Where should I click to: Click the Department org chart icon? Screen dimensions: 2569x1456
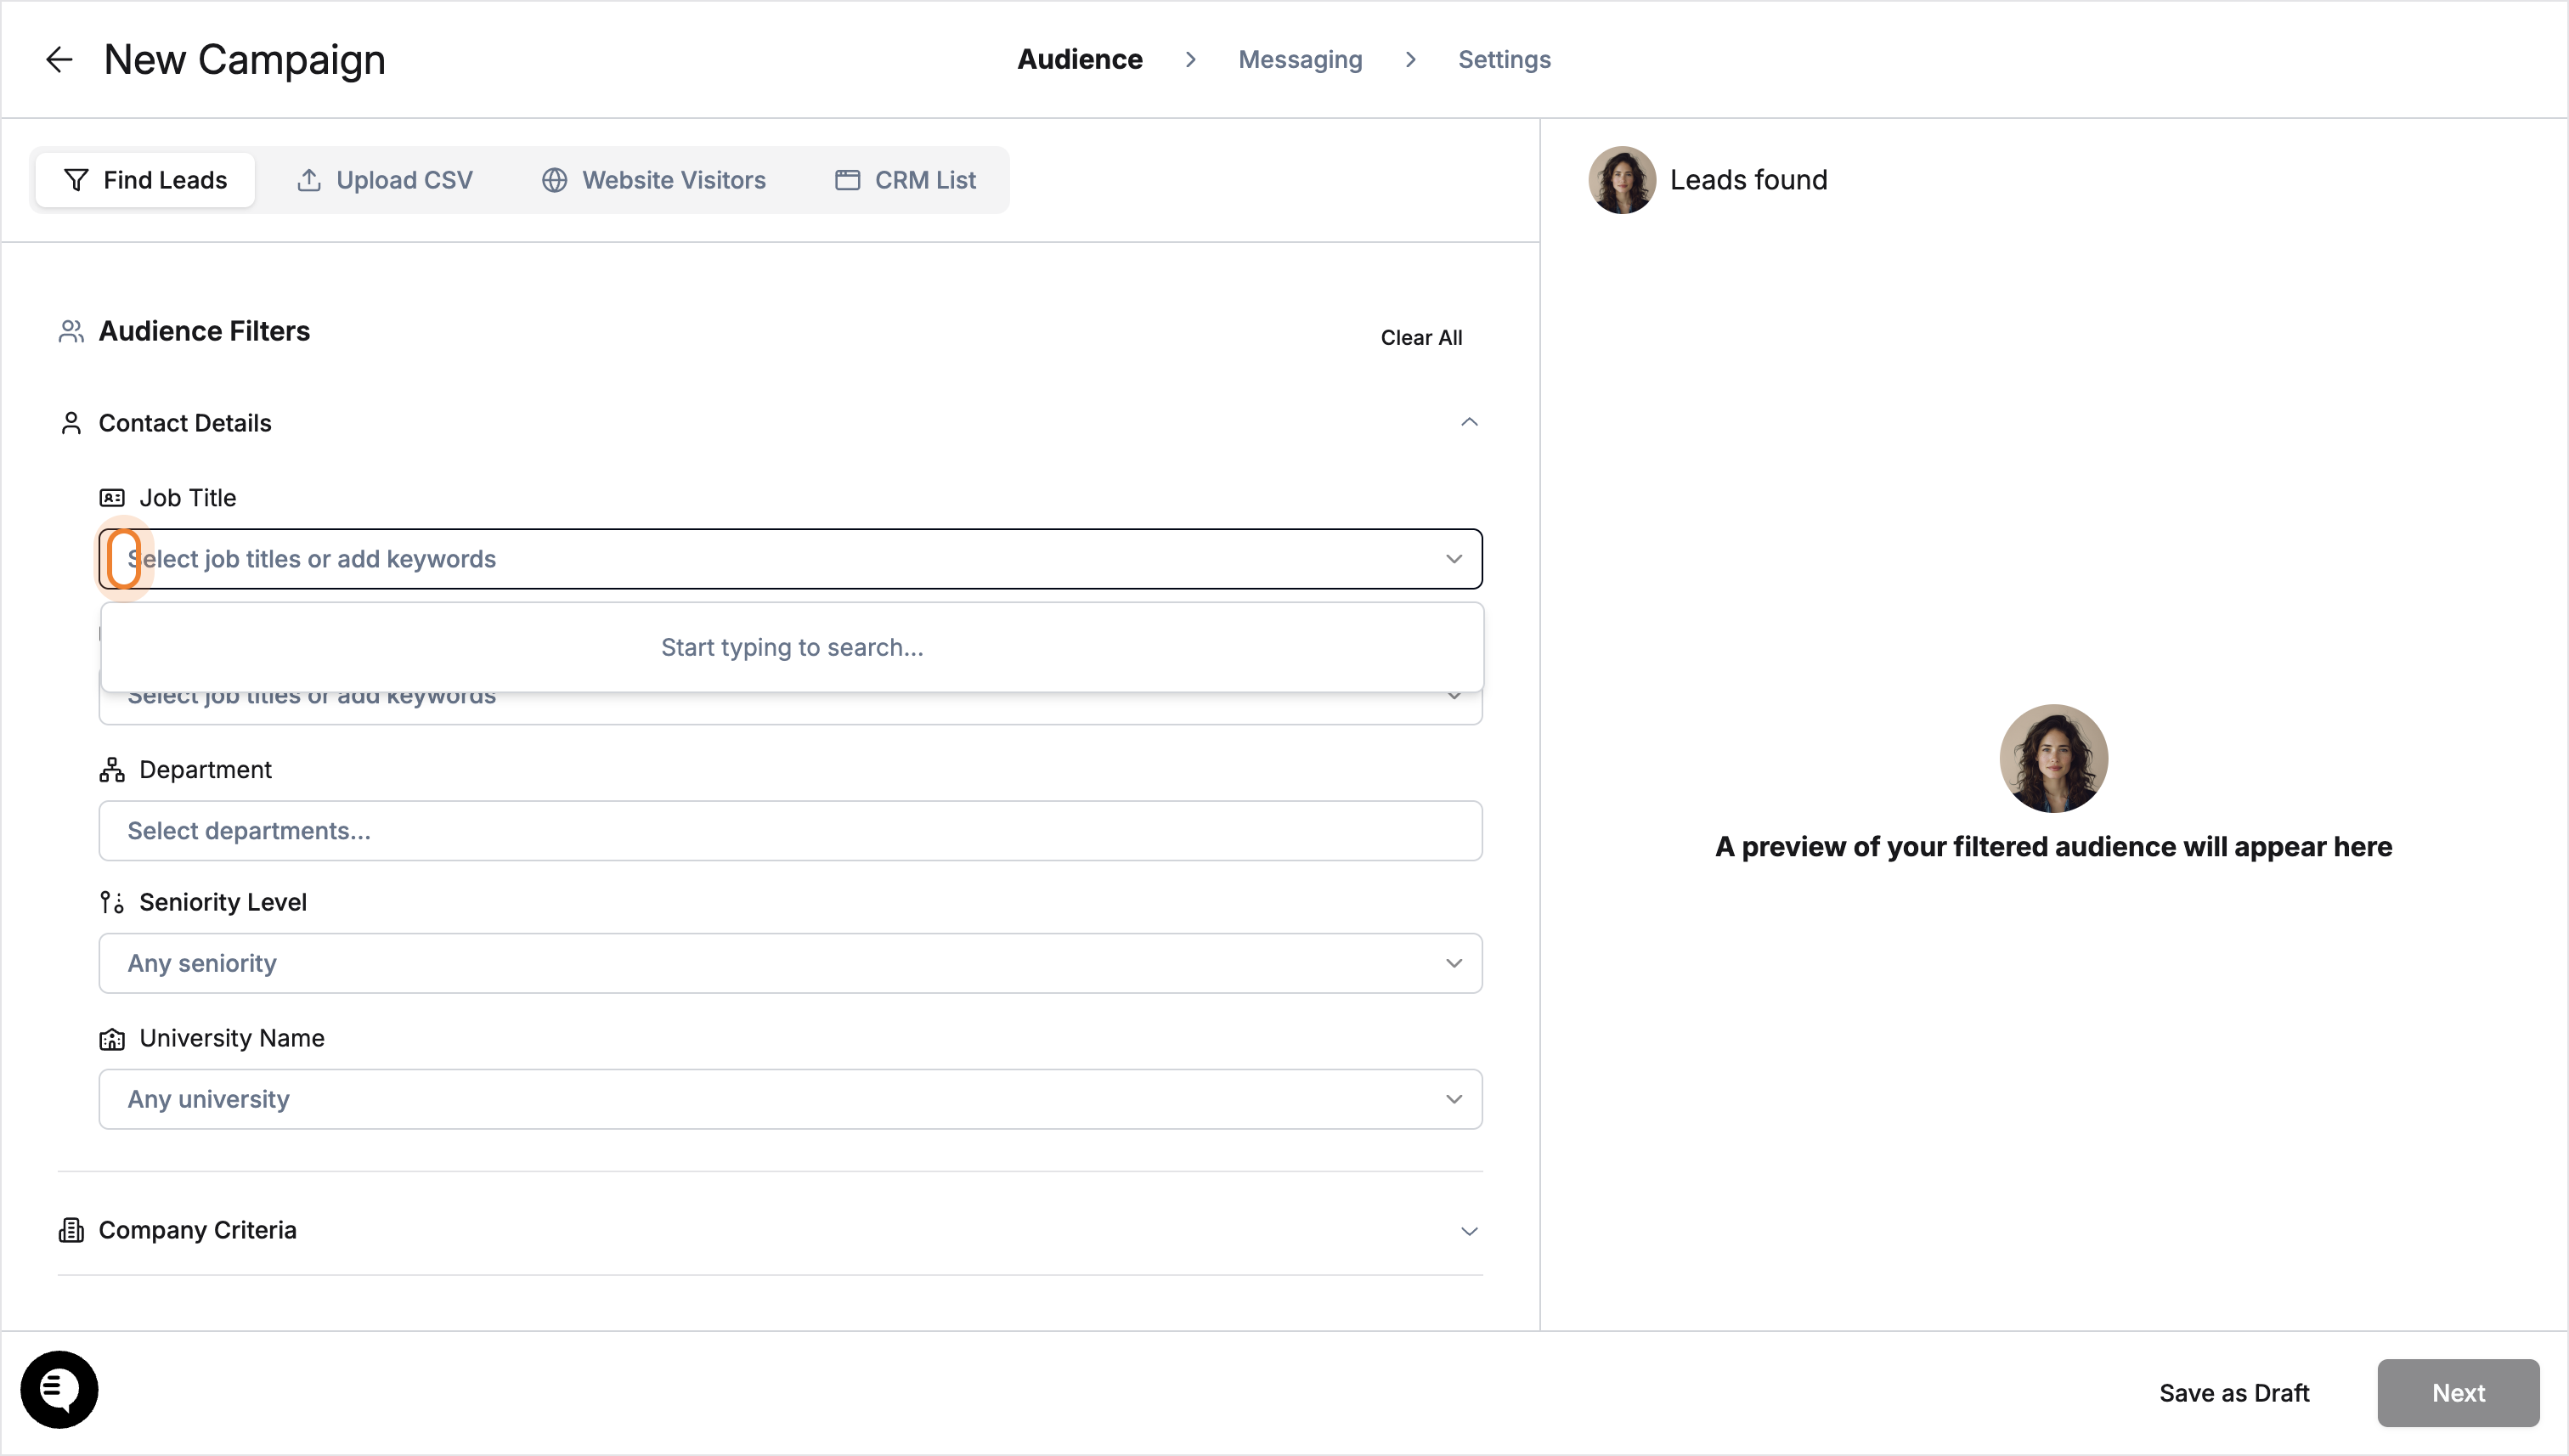[112, 770]
